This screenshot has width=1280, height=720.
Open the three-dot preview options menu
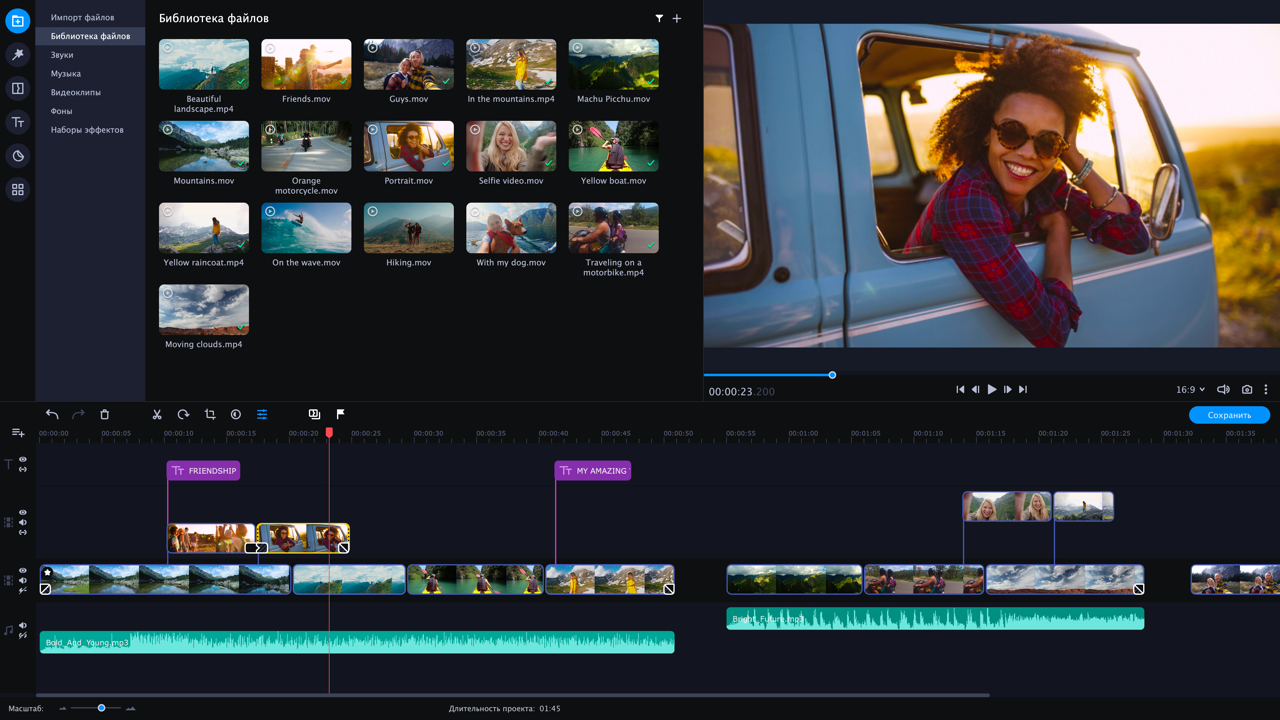pyautogui.click(x=1266, y=390)
